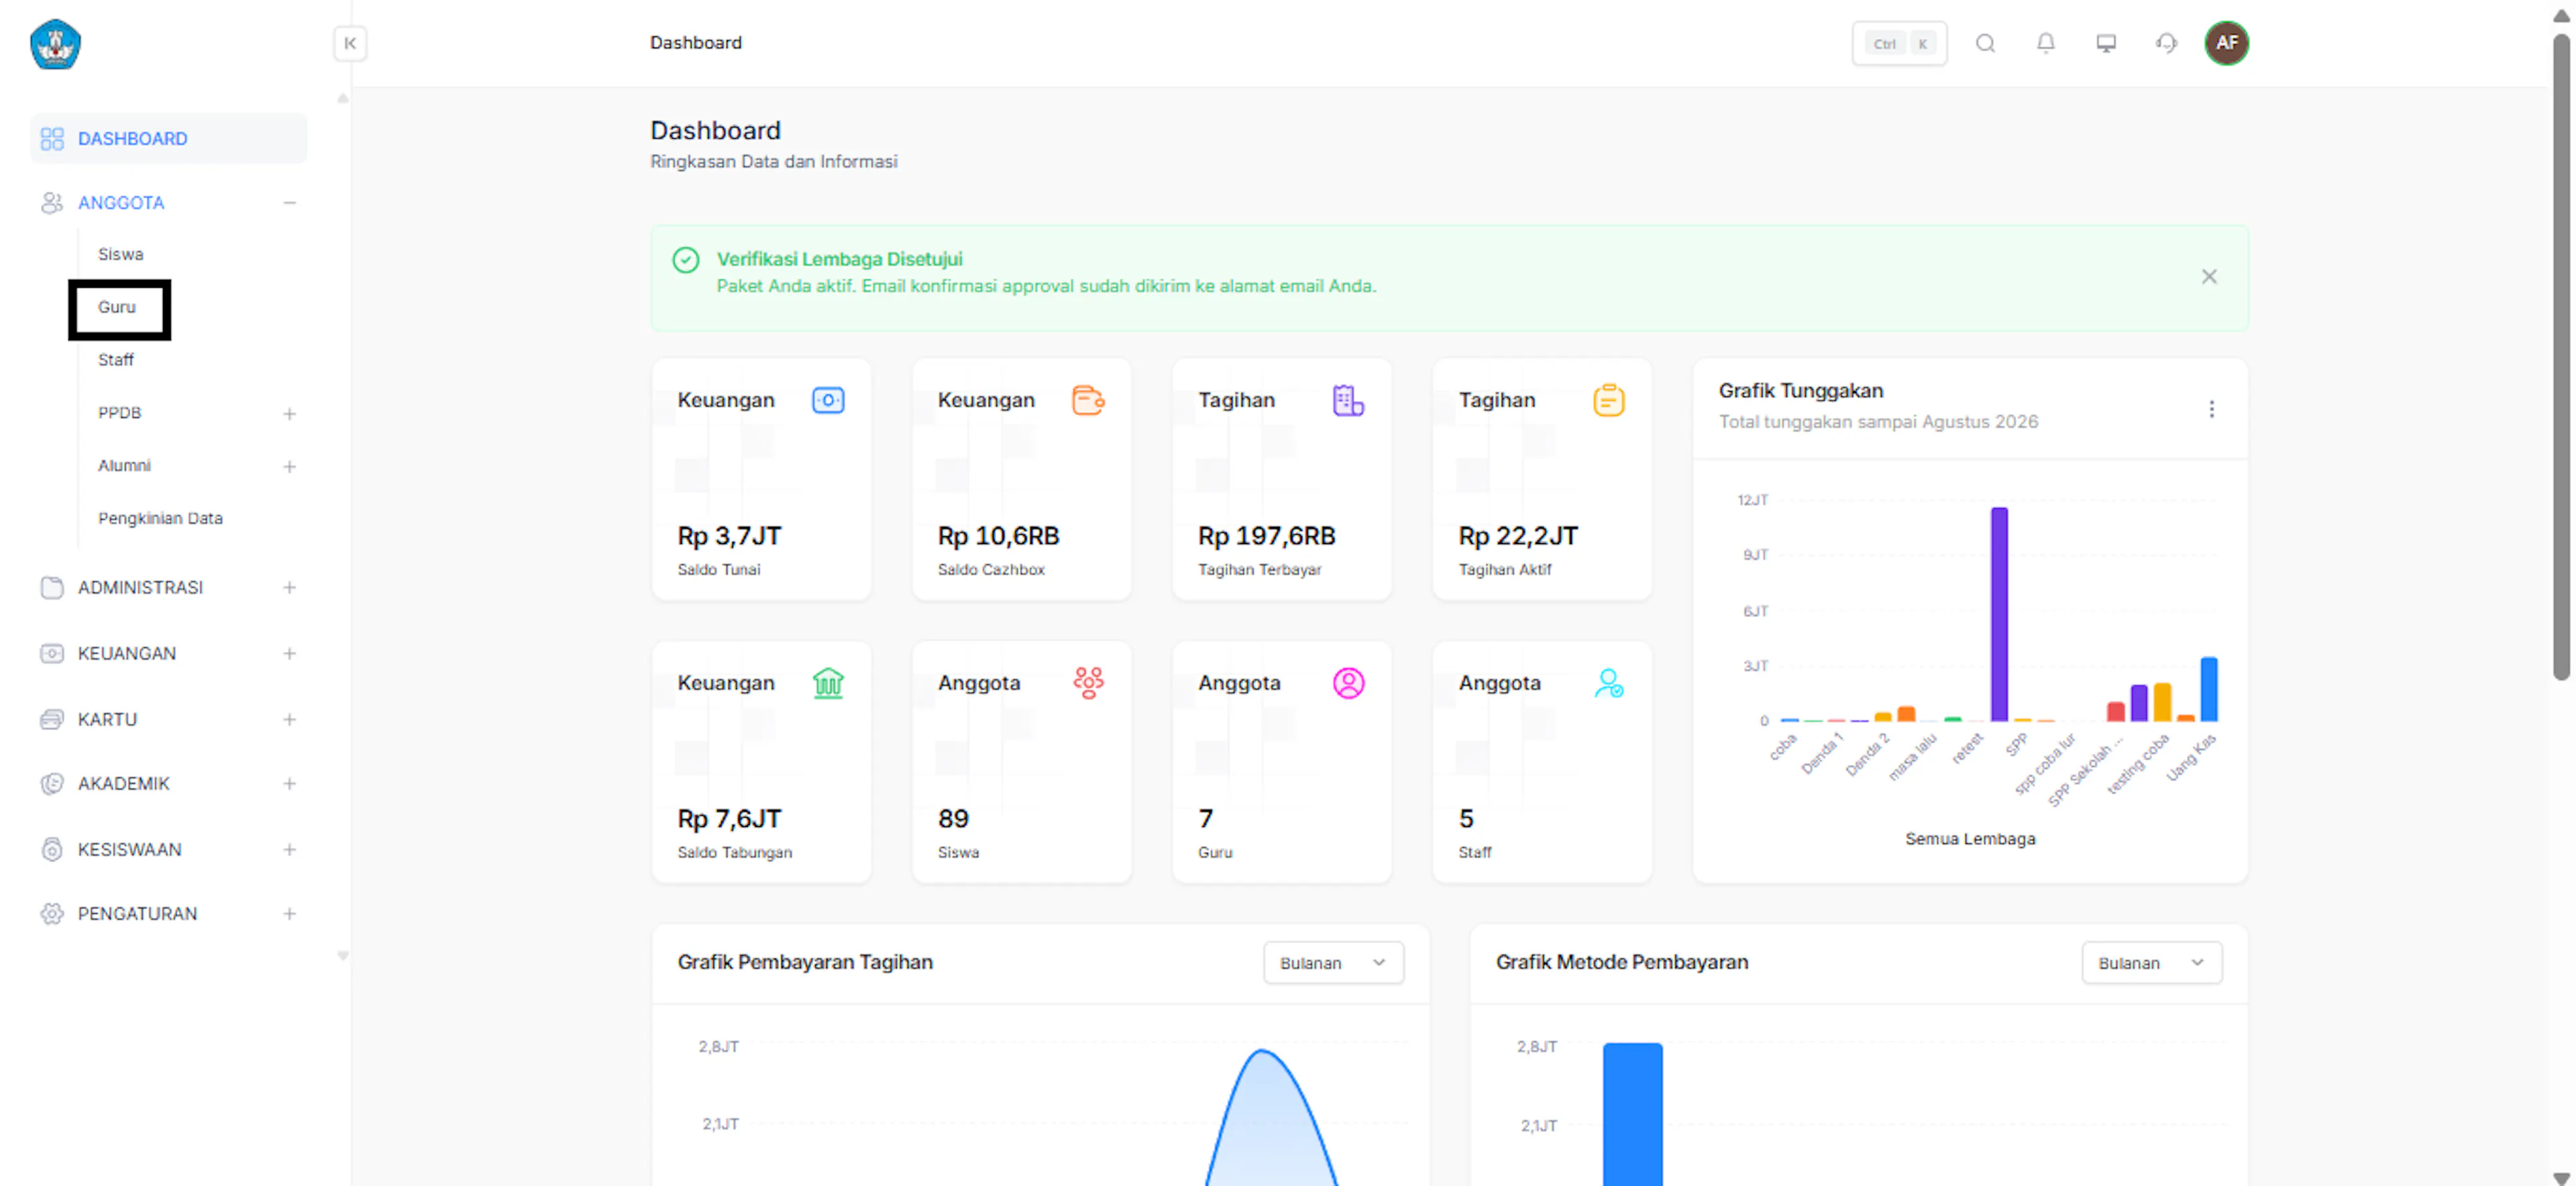Expand the KARTU menu plus

289,719
